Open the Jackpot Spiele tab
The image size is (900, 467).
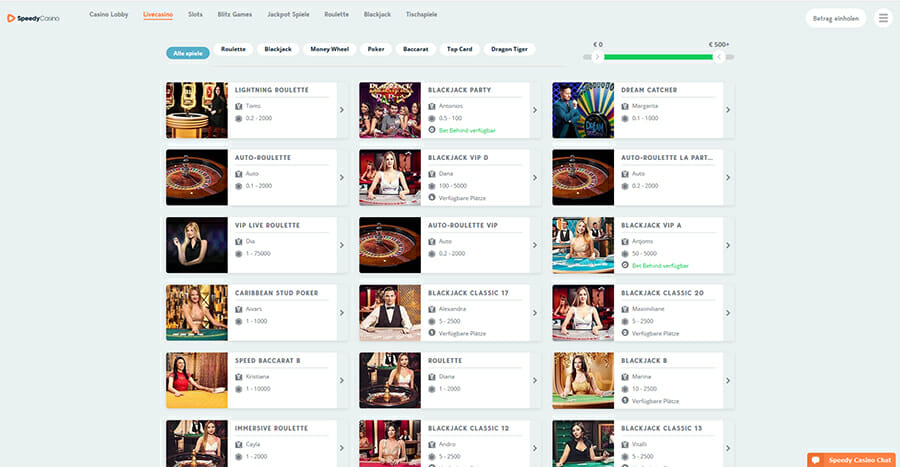pos(288,14)
